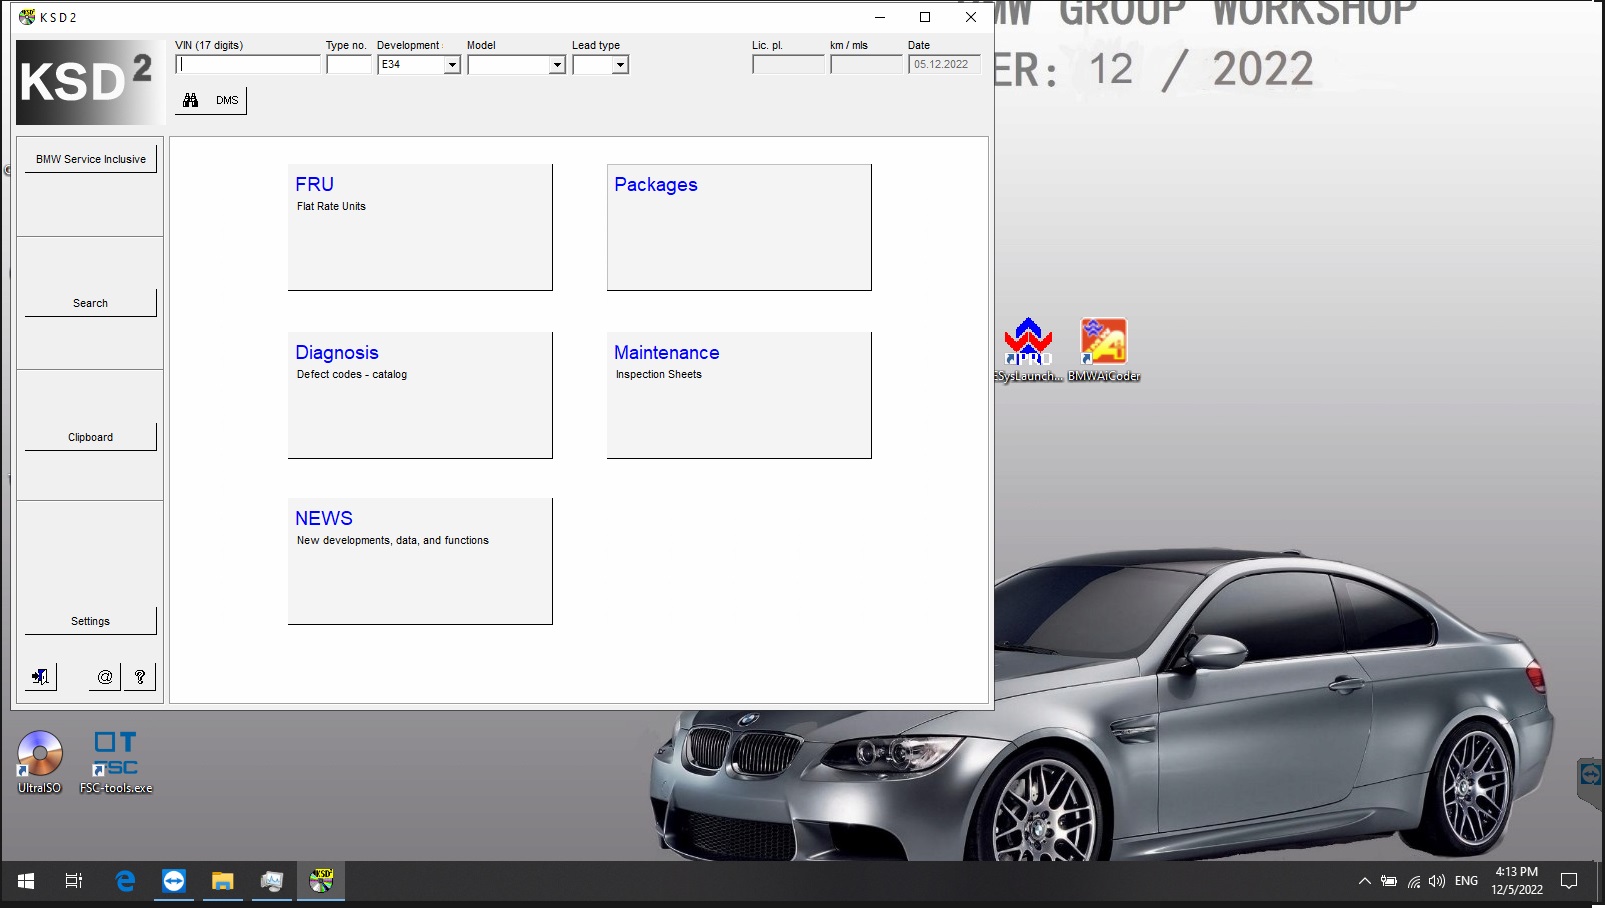This screenshot has width=1605, height=908.
Task: Maximize the KSD2 window
Action: [925, 17]
